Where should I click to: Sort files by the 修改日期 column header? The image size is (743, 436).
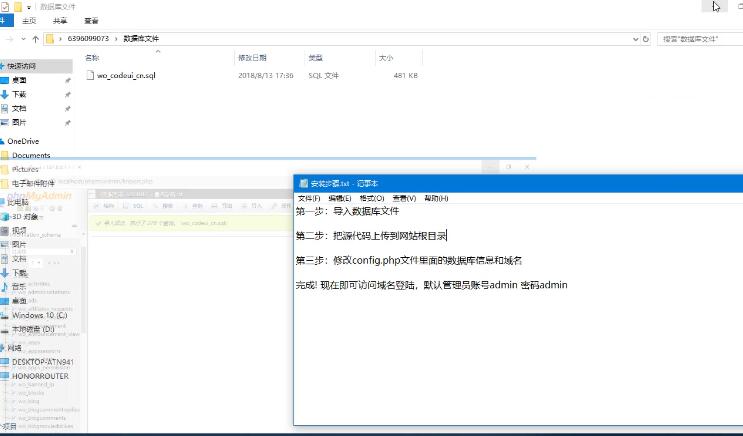(251, 58)
